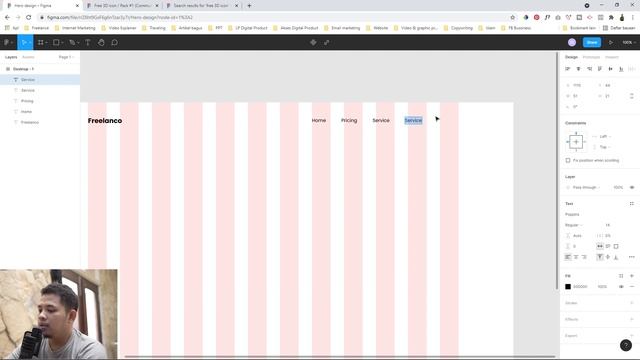Switch to the Inspect tab
Screen dimensions: 640x360
(x=611, y=57)
